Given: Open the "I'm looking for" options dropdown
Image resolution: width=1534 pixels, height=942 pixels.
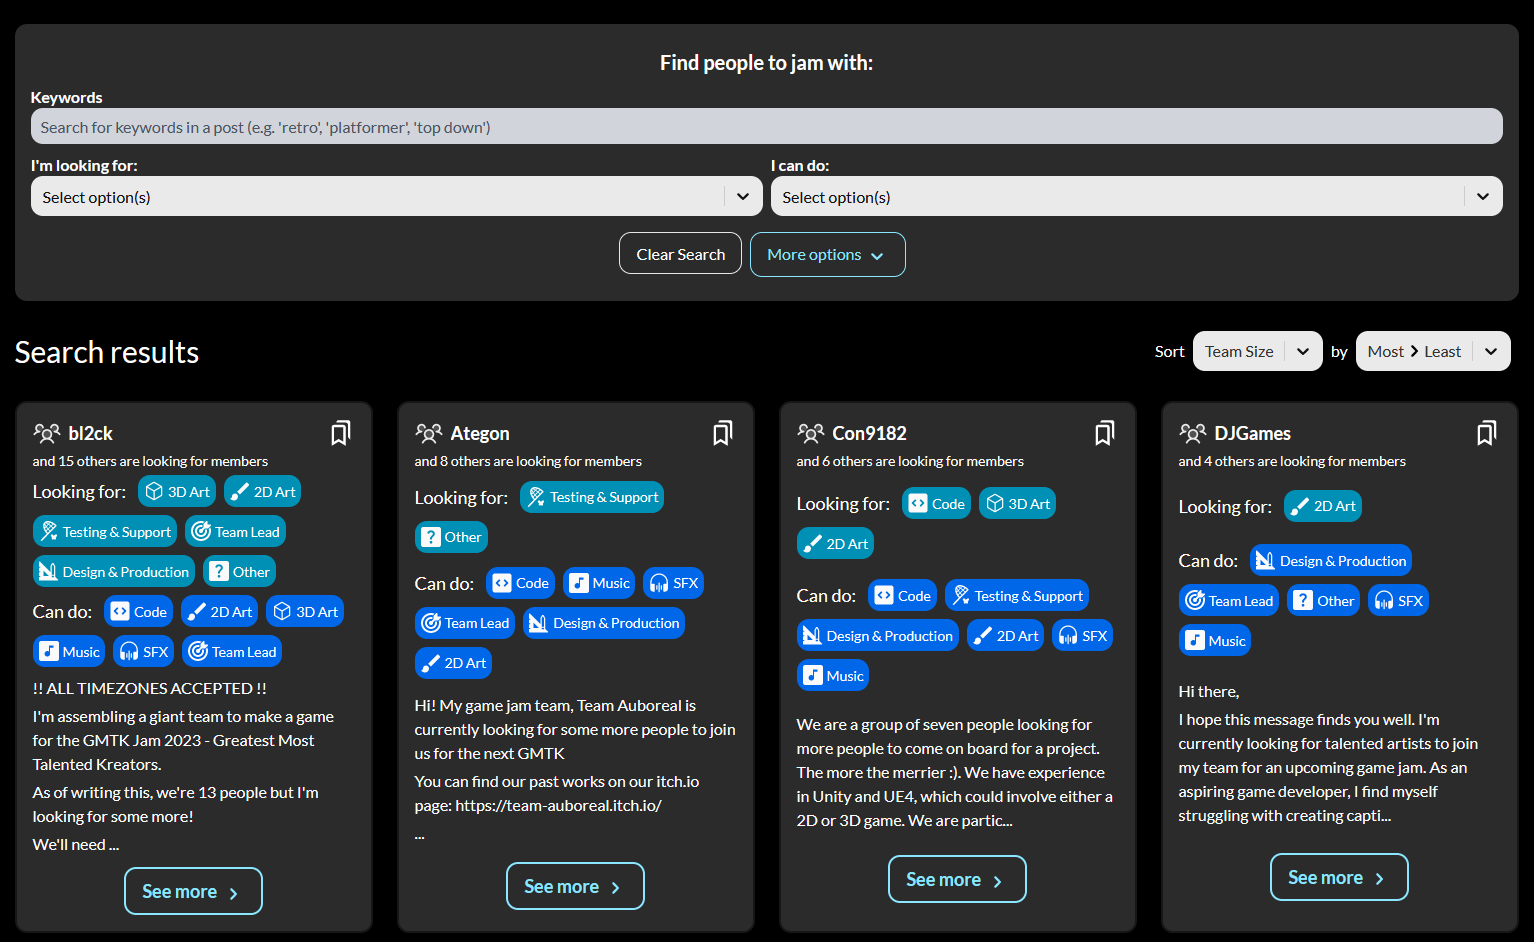Looking at the screenshot, I should (x=396, y=197).
